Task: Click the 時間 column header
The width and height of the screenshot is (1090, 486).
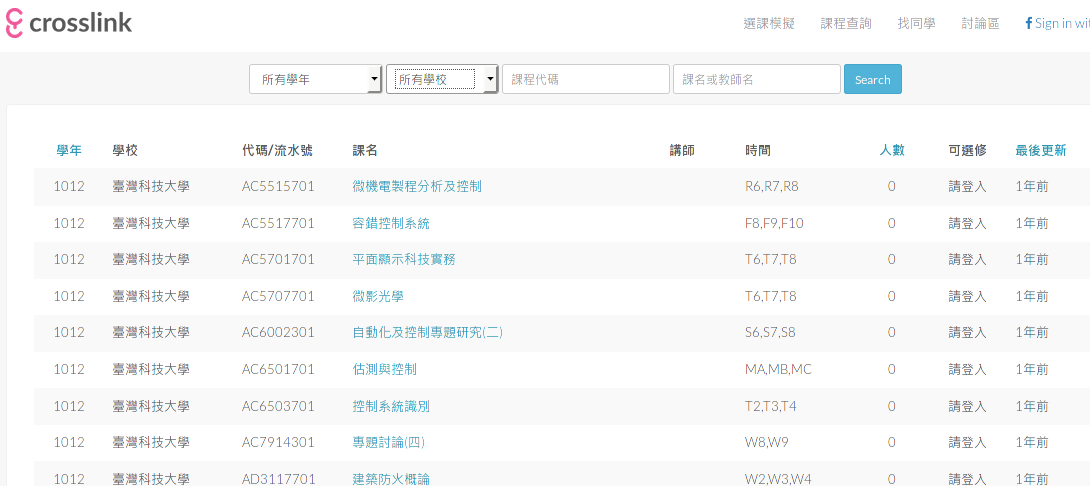Action: tap(758, 150)
